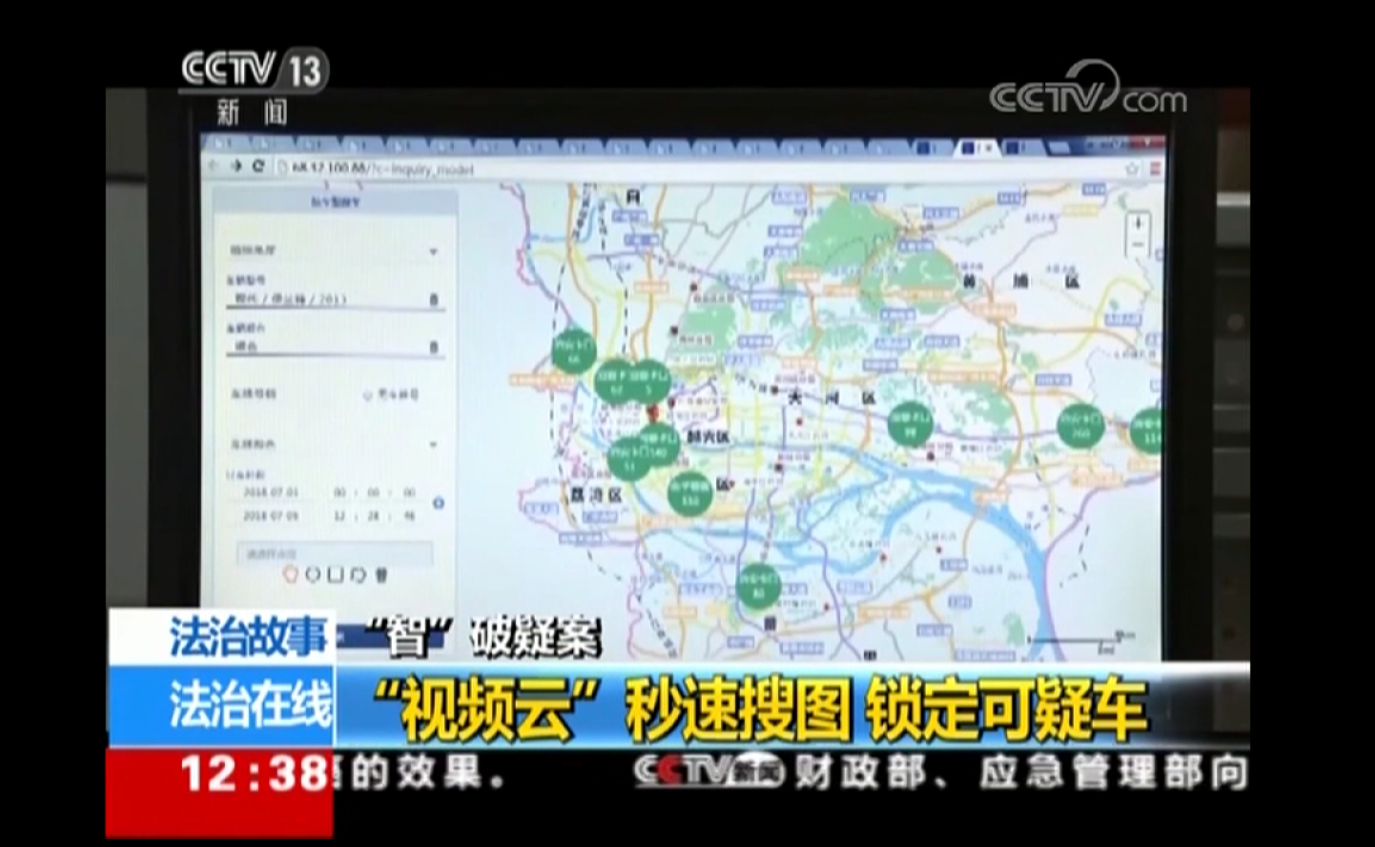Click the green cluster marker near Tianhe district

coord(909,424)
